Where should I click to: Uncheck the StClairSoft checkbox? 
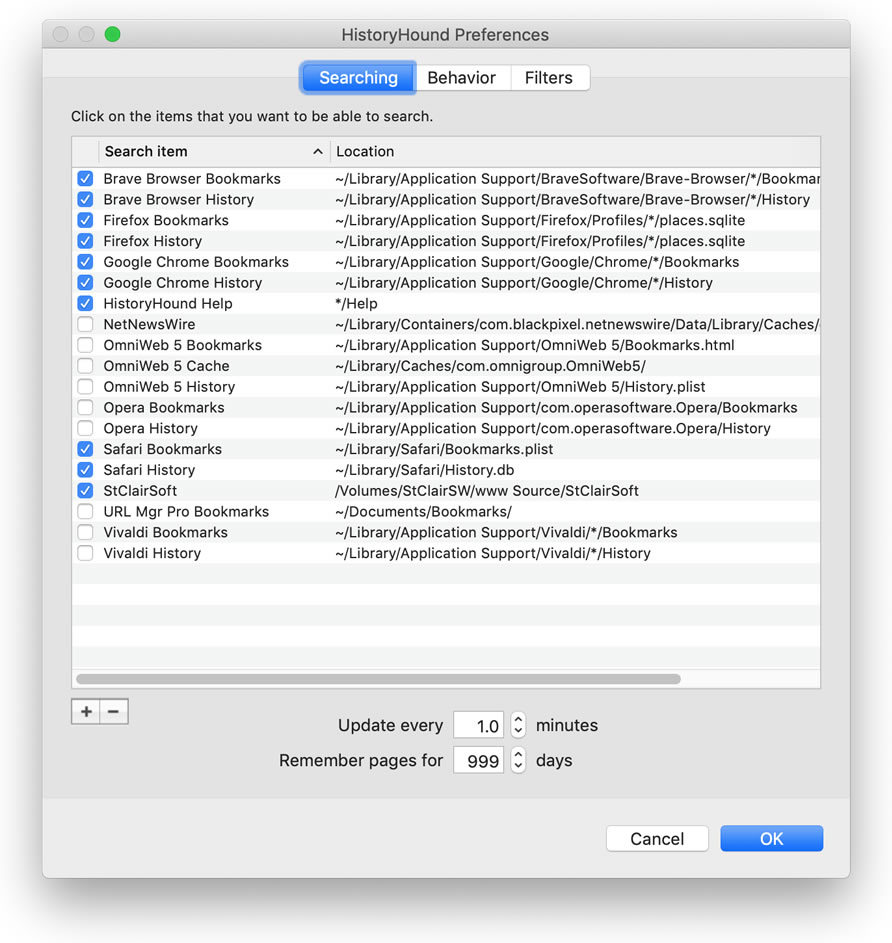[85, 491]
